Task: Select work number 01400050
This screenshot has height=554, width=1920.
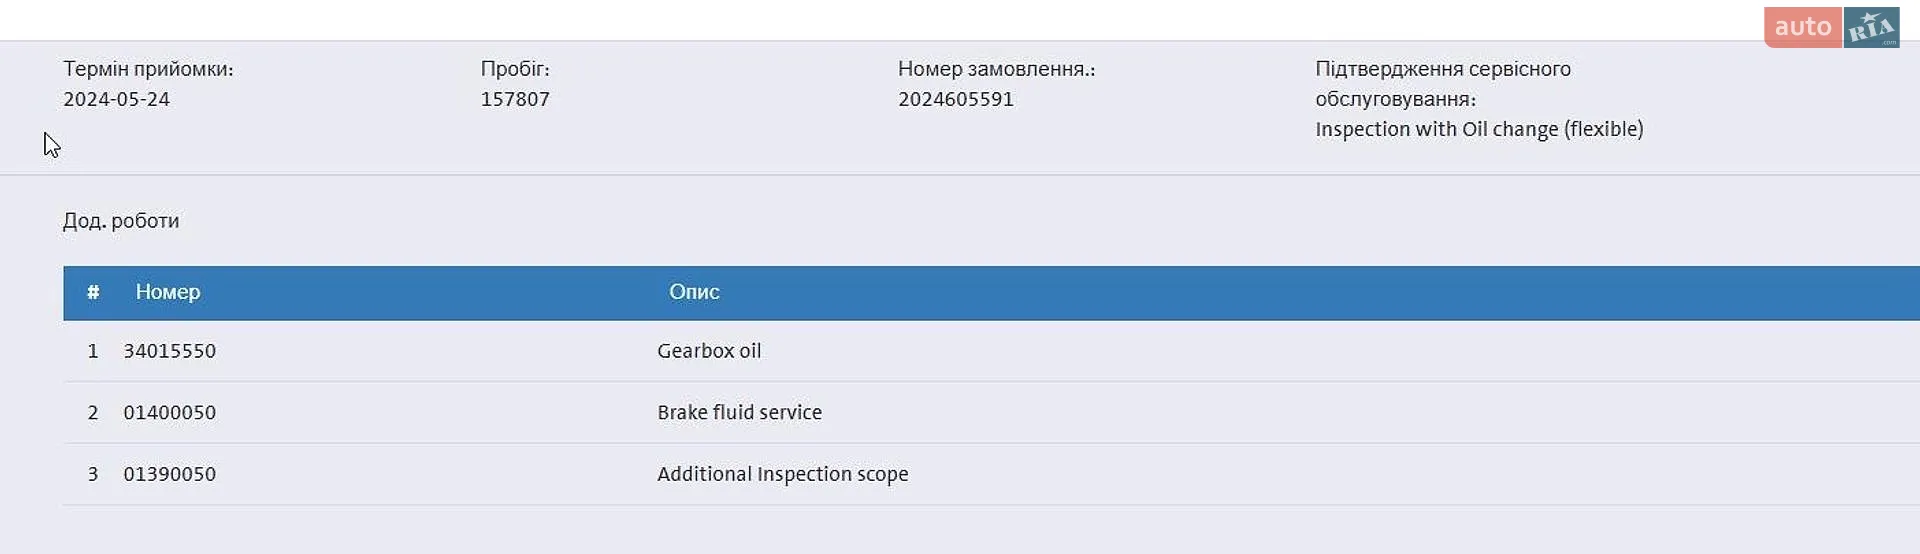Action: 170,412
